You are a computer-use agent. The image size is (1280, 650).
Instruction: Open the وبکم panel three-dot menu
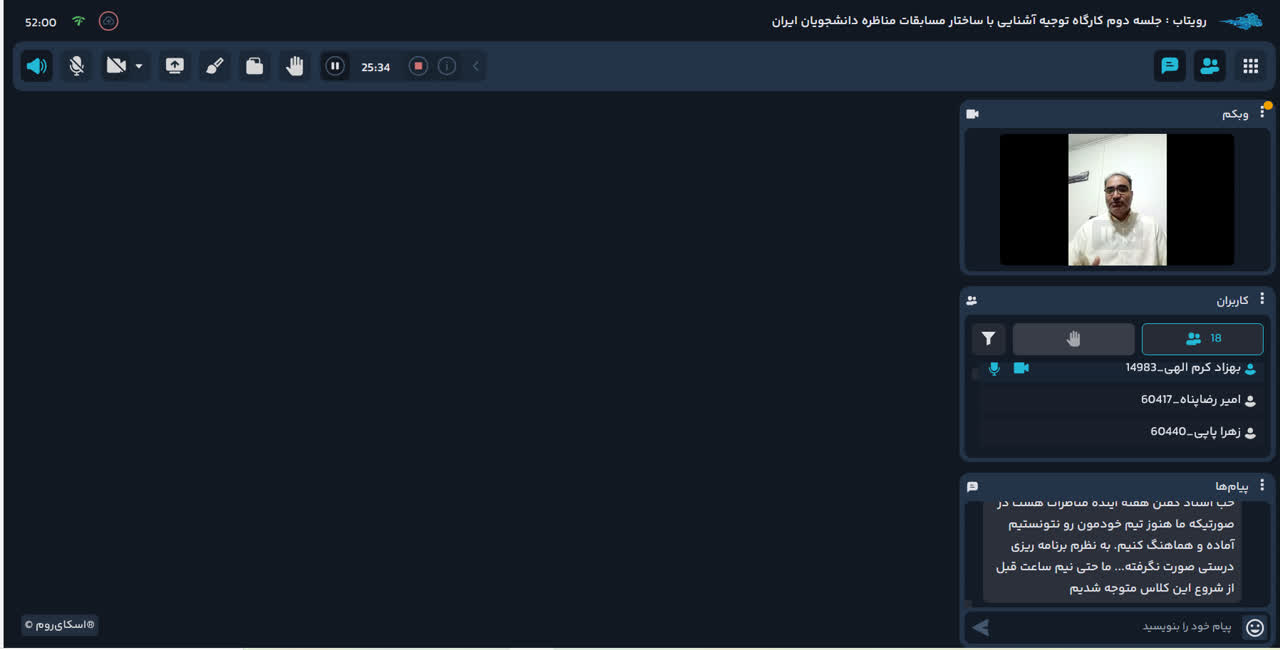tap(1262, 113)
